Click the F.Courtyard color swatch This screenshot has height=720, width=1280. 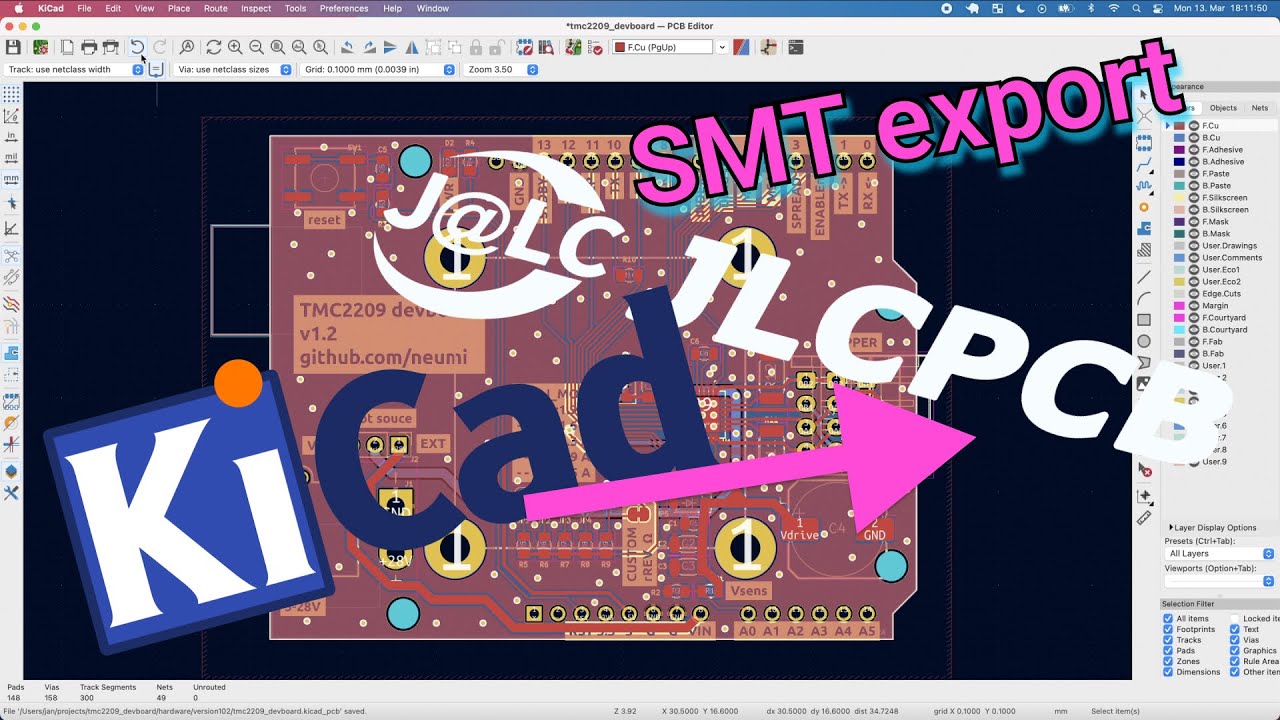pos(1180,318)
